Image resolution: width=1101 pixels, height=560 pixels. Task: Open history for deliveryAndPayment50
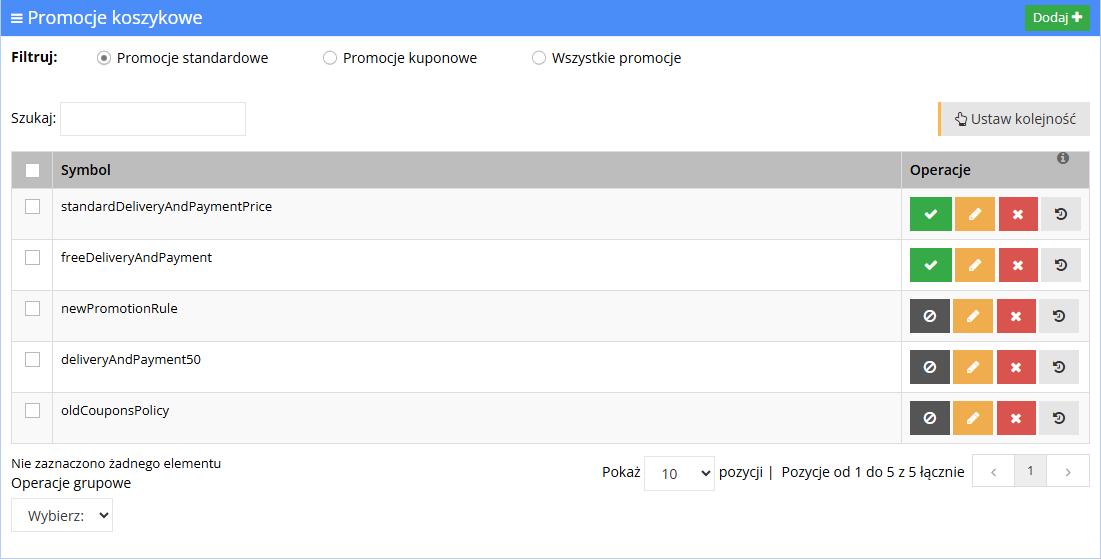click(1059, 367)
